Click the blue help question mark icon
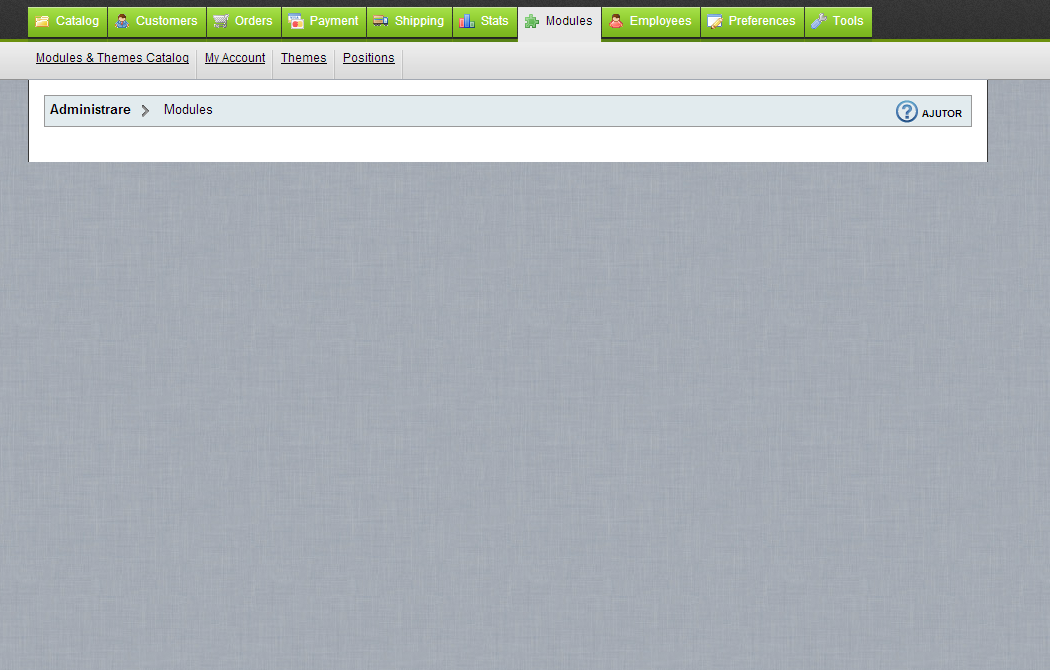 [x=907, y=112]
